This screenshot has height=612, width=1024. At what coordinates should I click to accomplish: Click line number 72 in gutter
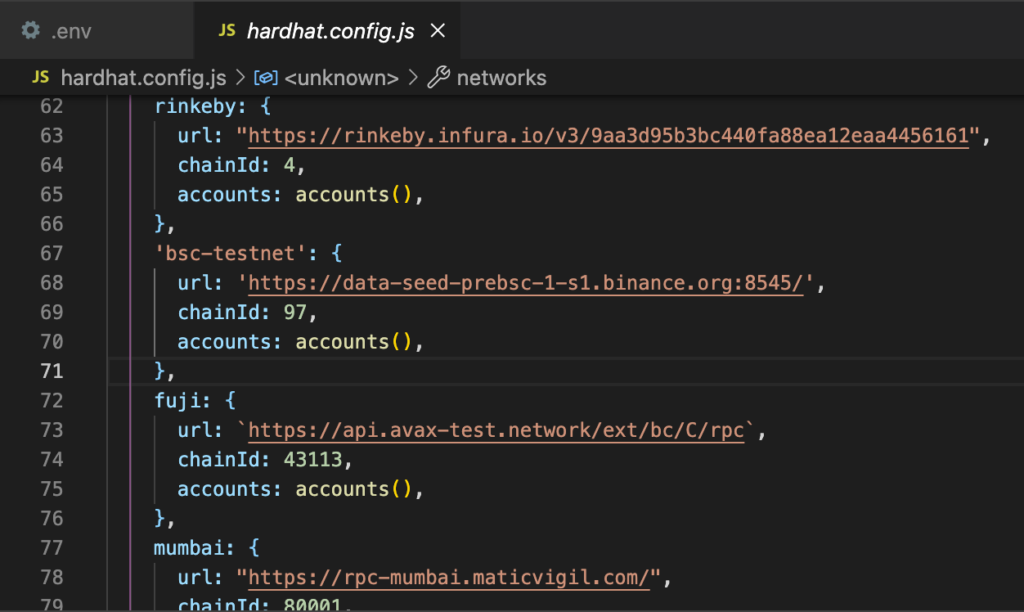tap(52, 400)
